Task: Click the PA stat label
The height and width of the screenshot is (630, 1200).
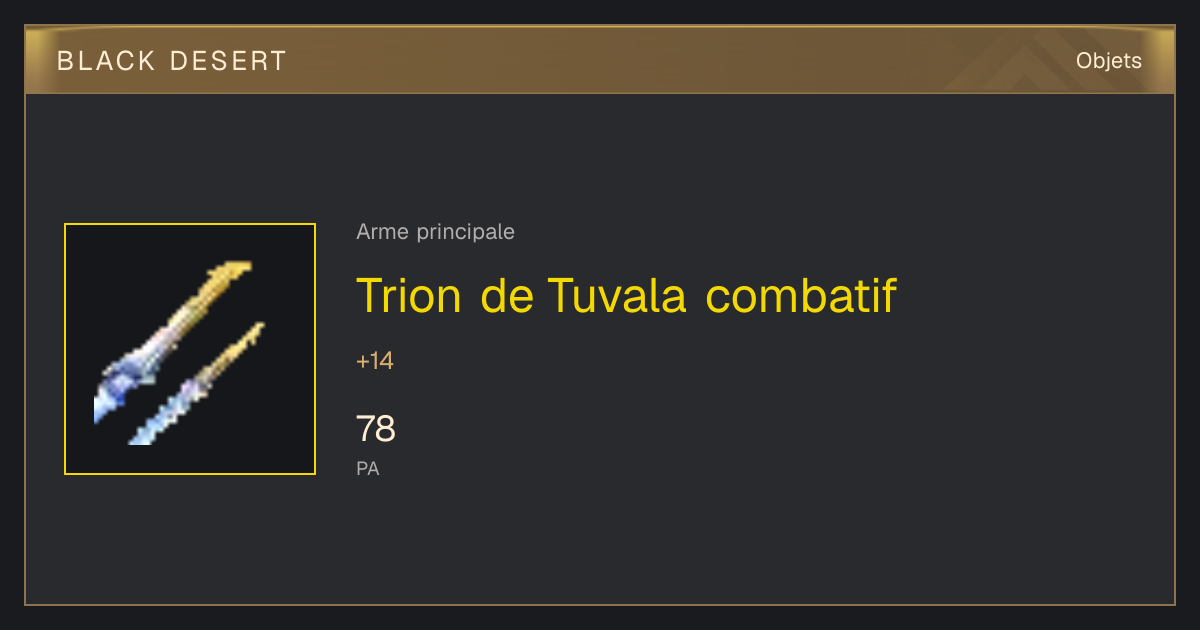Action: coord(368,468)
